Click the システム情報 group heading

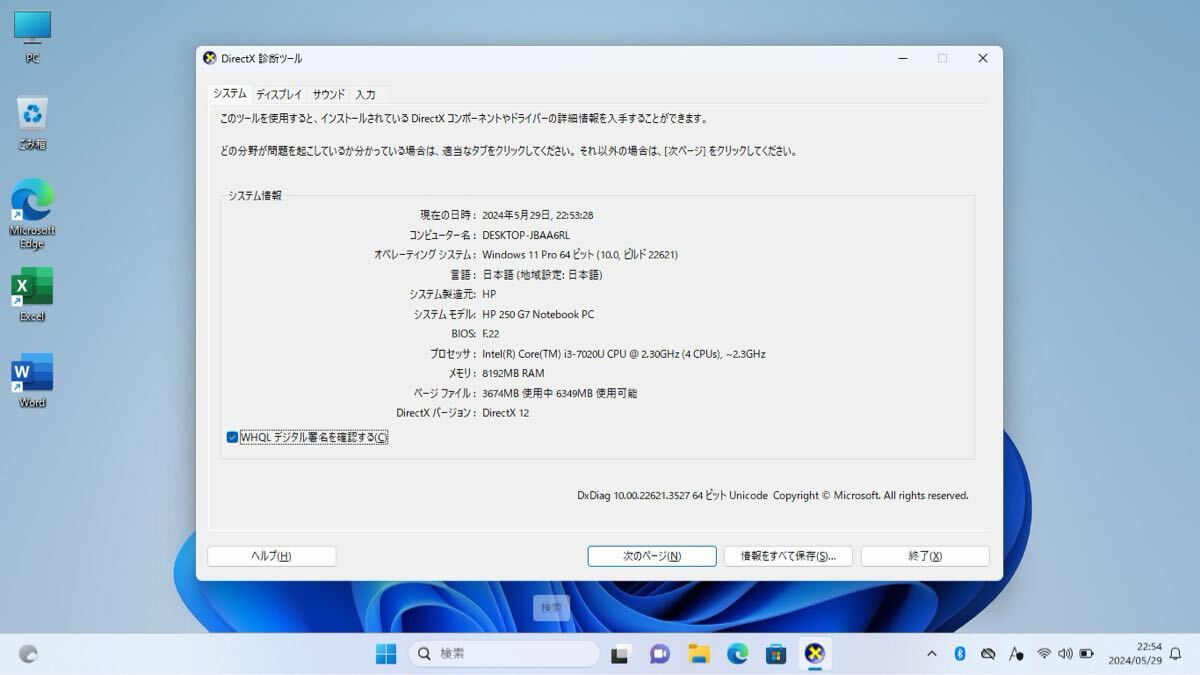[x=255, y=196]
